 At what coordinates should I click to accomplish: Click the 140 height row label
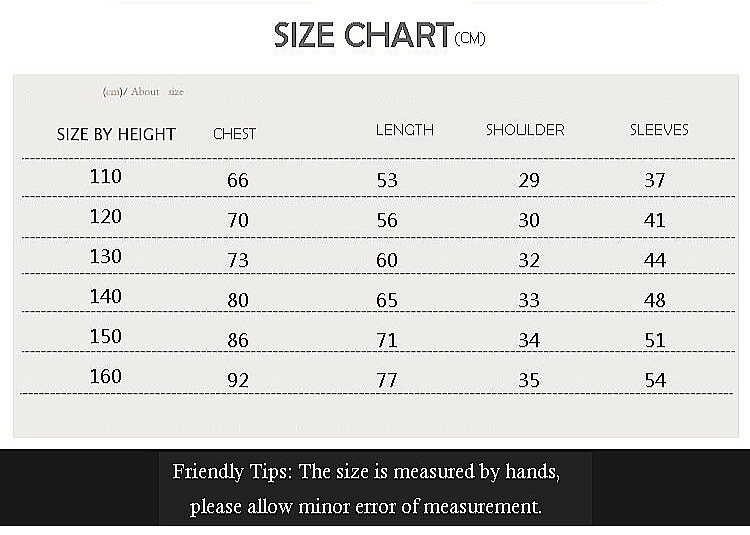(x=105, y=297)
